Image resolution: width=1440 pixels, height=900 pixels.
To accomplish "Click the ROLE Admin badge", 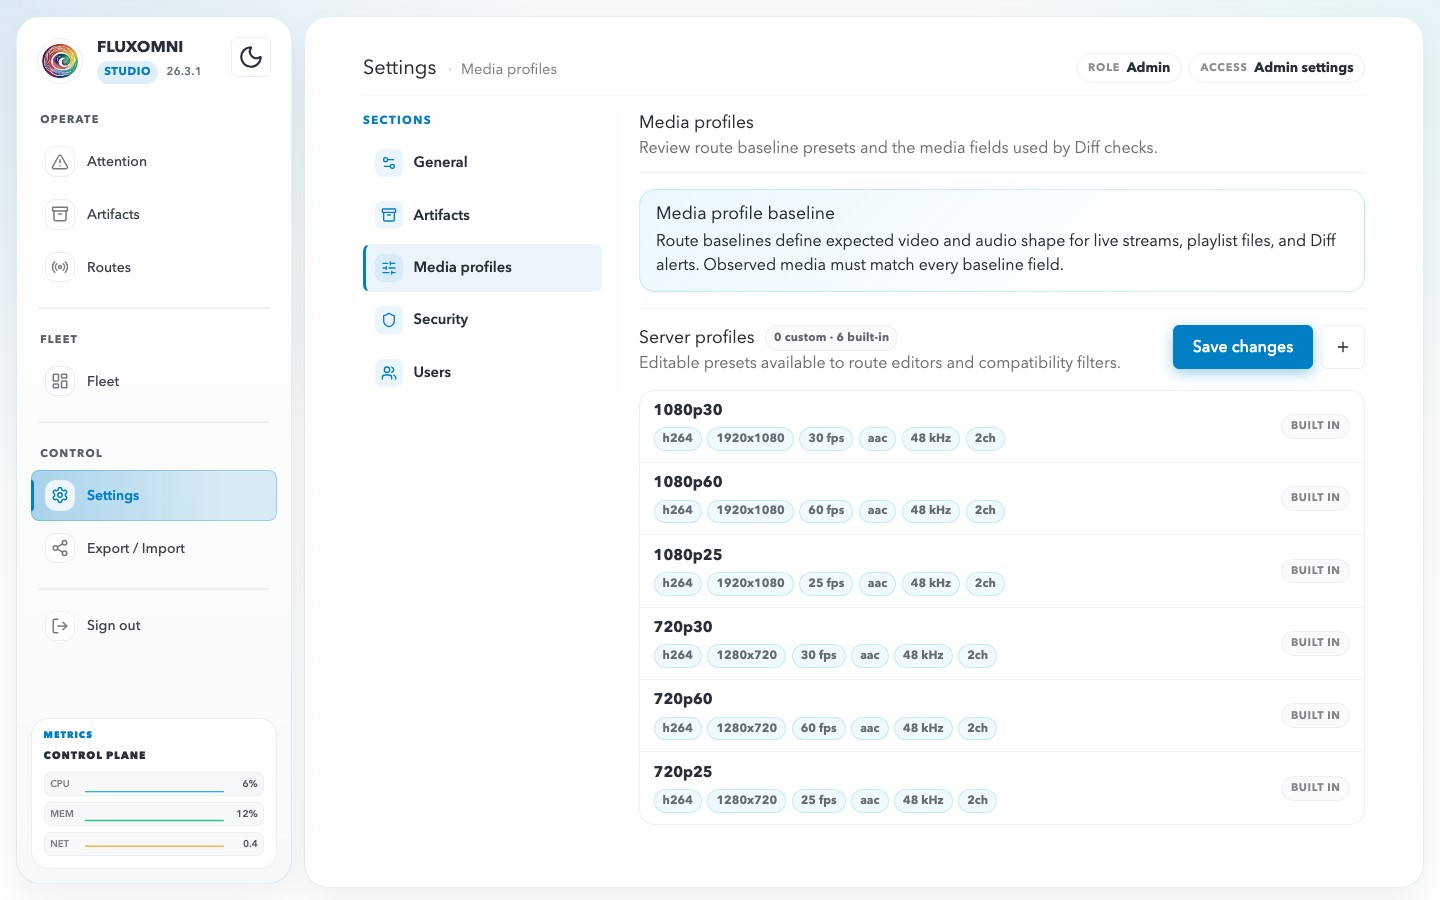I will click(1129, 68).
